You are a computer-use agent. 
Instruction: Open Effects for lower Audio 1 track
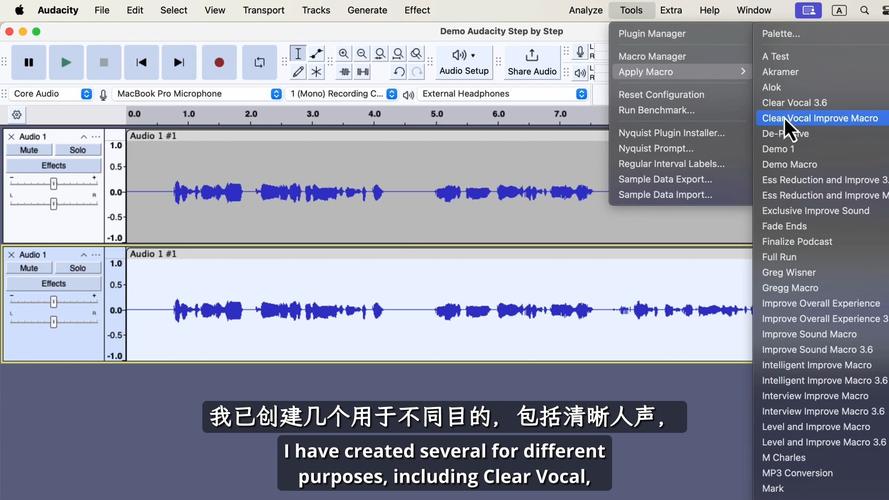pyautogui.click(x=53, y=283)
